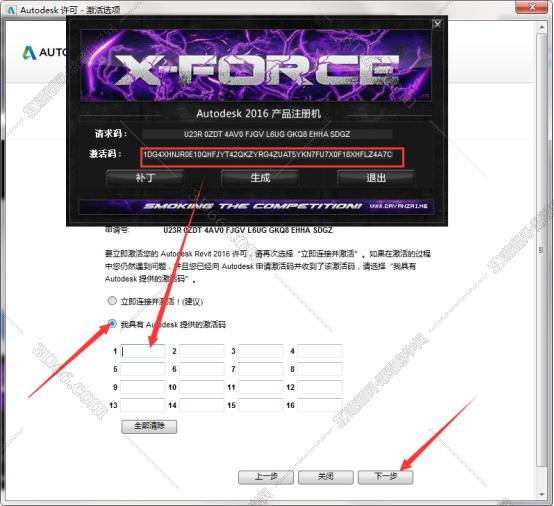Click the Autodesk 2016 产品注册机 heading

(x=259, y=113)
